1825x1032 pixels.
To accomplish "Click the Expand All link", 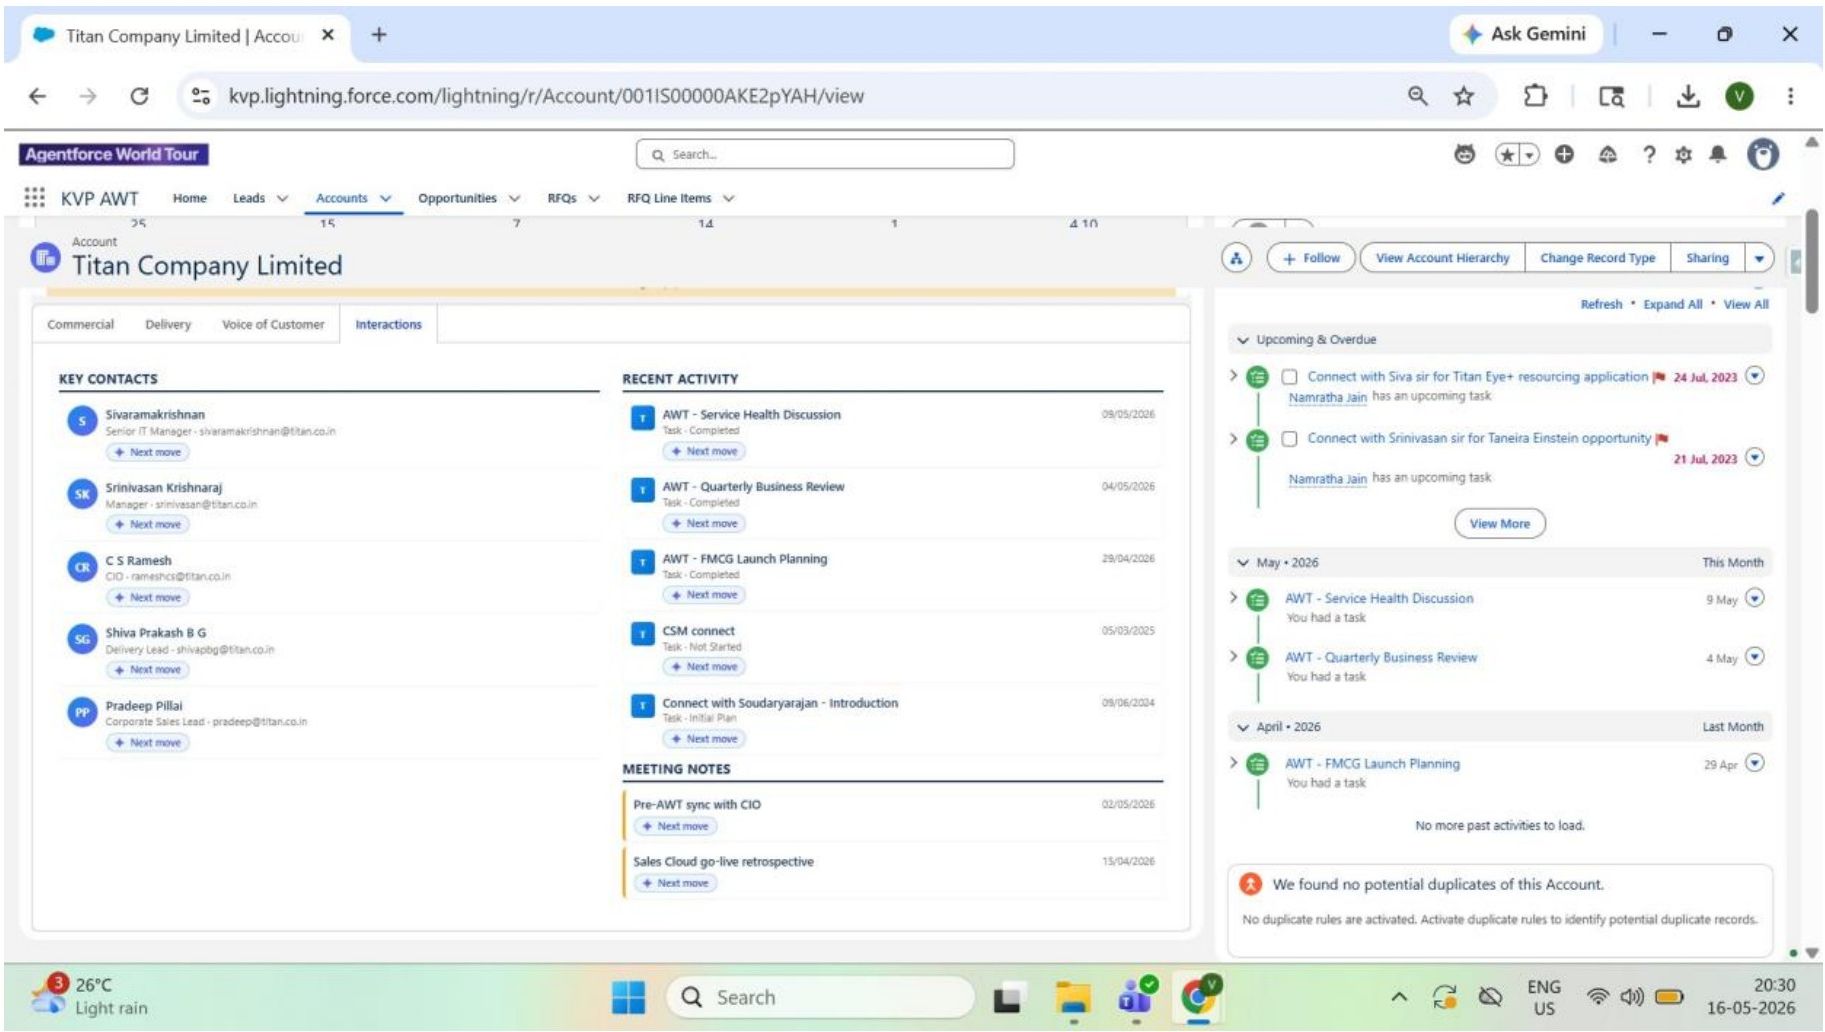I will coord(1673,305).
